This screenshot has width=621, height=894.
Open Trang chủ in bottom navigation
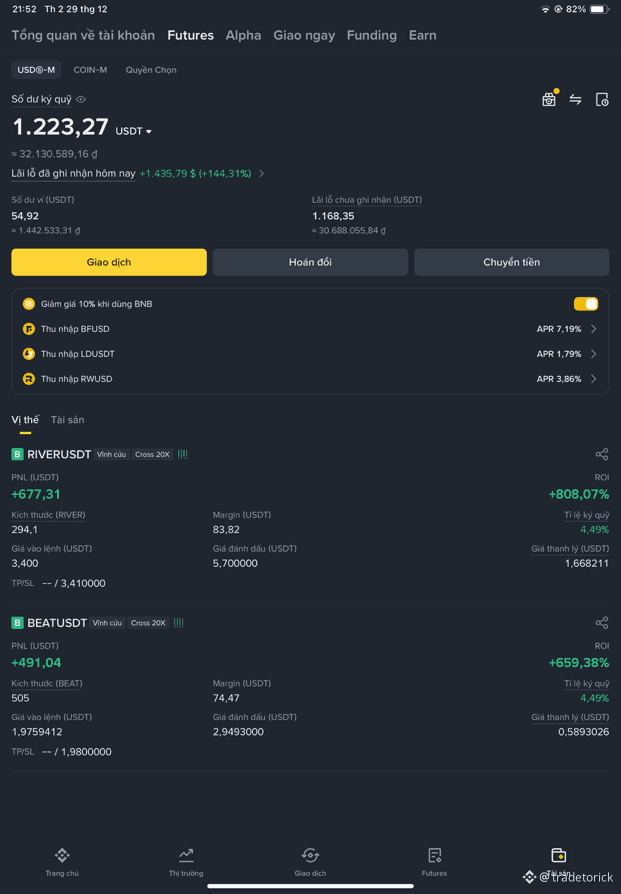tap(62, 862)
